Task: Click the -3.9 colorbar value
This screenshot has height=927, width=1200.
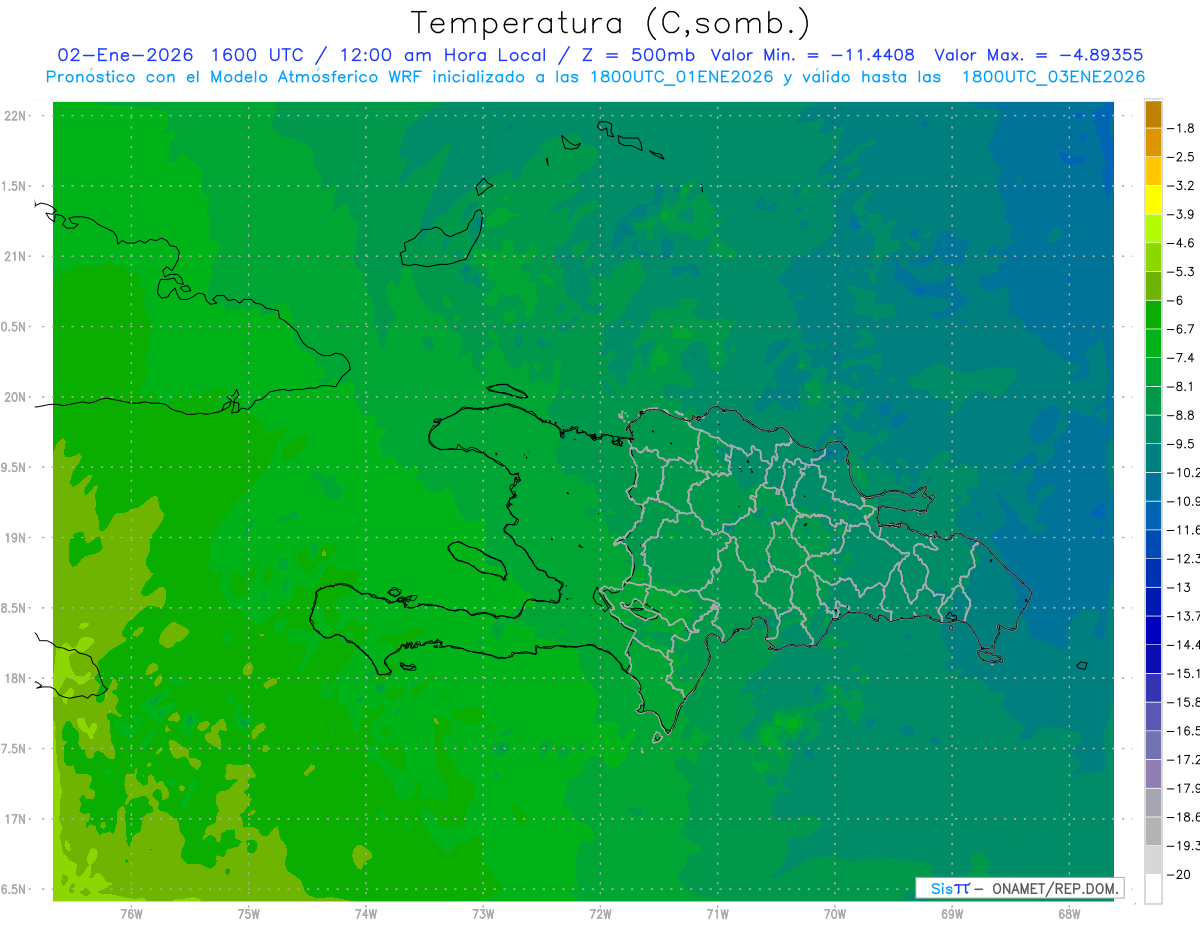Action: [x=1183, y=214]
